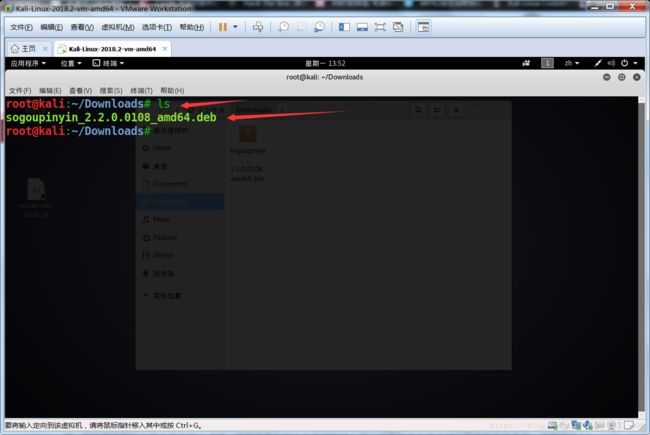Close the 主页 tab
The height and width of the screenshot is (435, 650).
pos(45,49)
